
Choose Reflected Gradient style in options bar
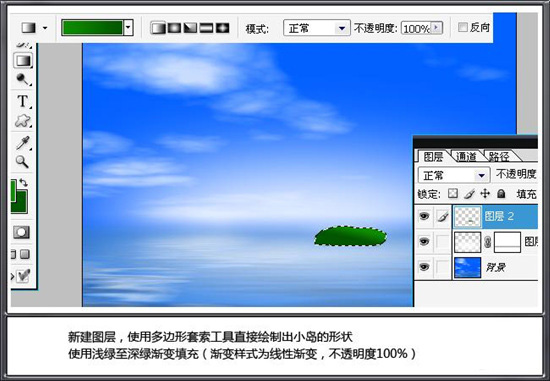[206, 28]
